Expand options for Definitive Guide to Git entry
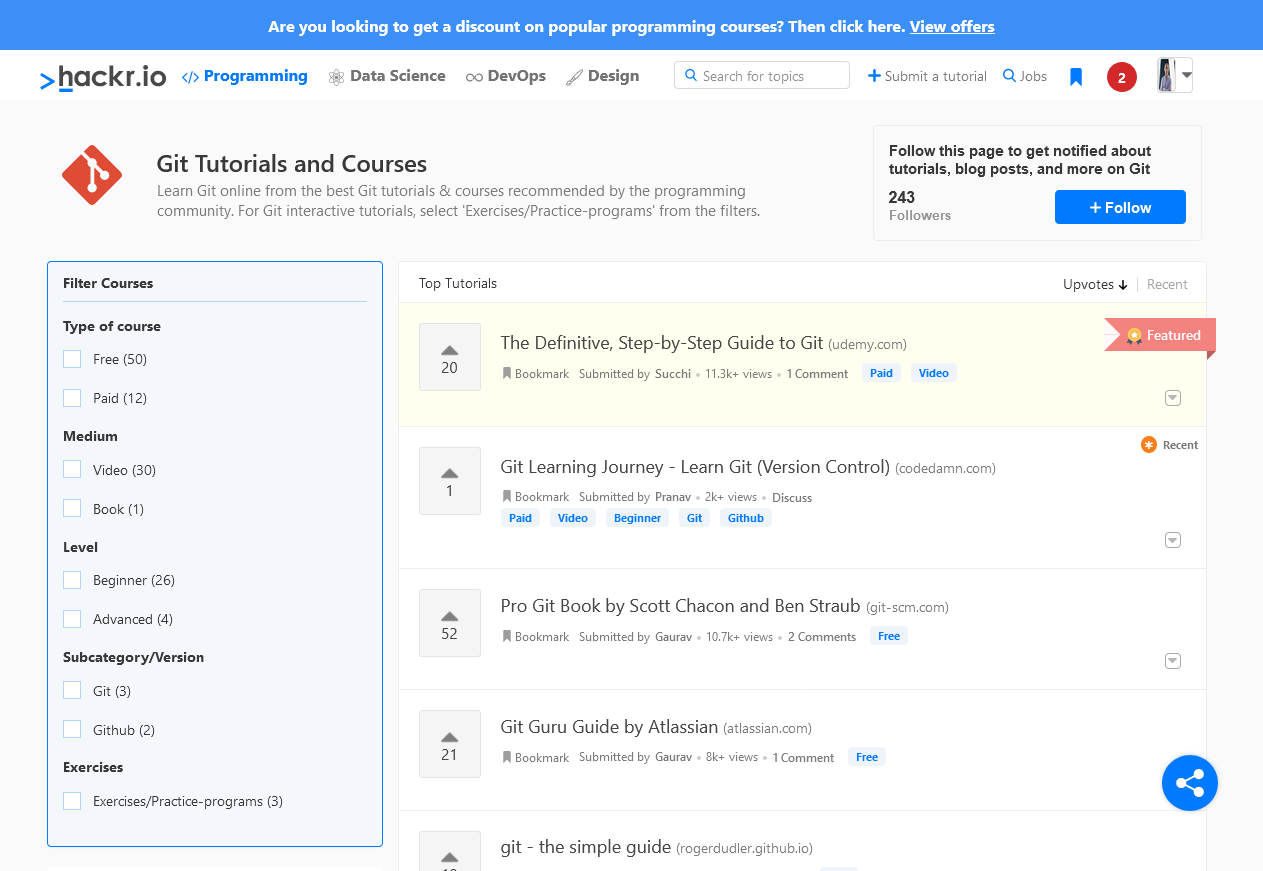Image resolution: width=1263 pixels, height=871 pixels. (x=1173, y=398)
